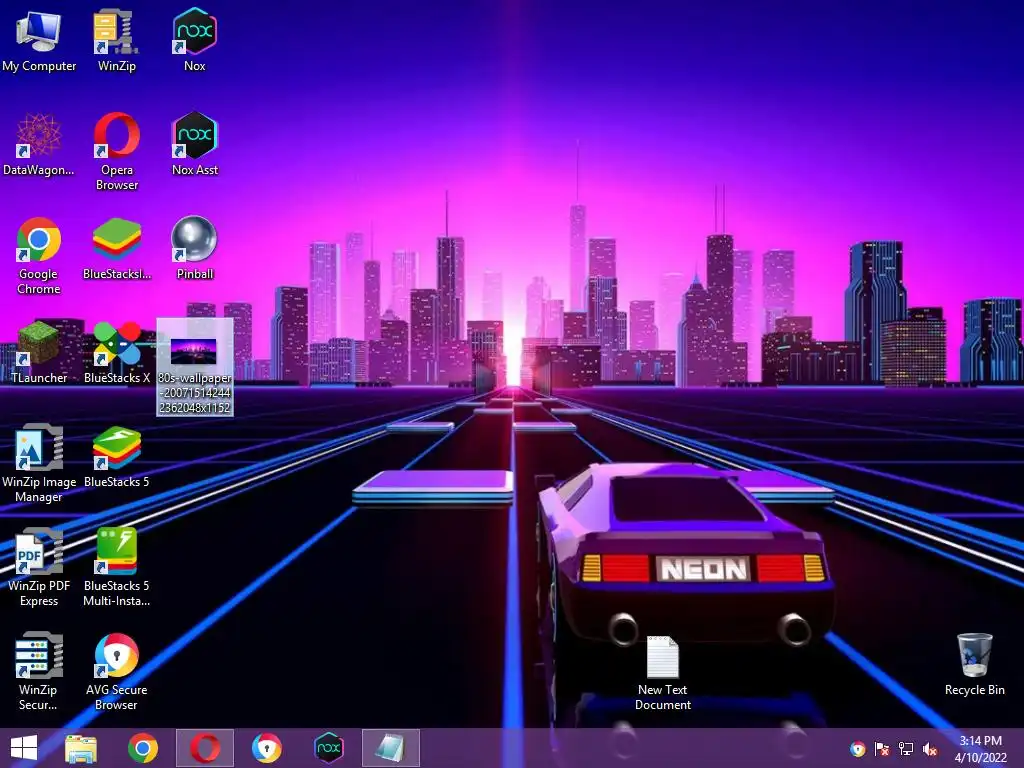1024x768 pixels.
Task: Open the Windows Start menu
Action: [x=24, y=748]
